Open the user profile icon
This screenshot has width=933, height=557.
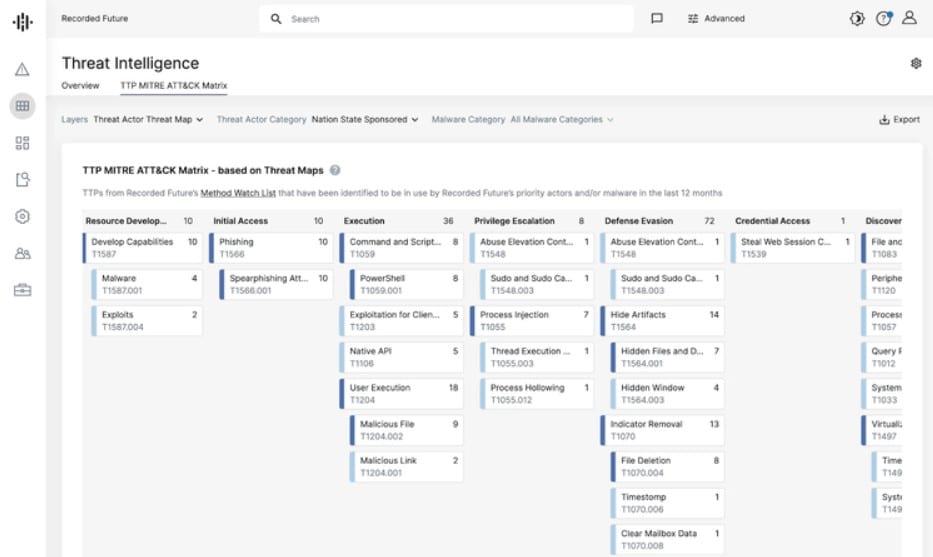click(x=909, y=18)
